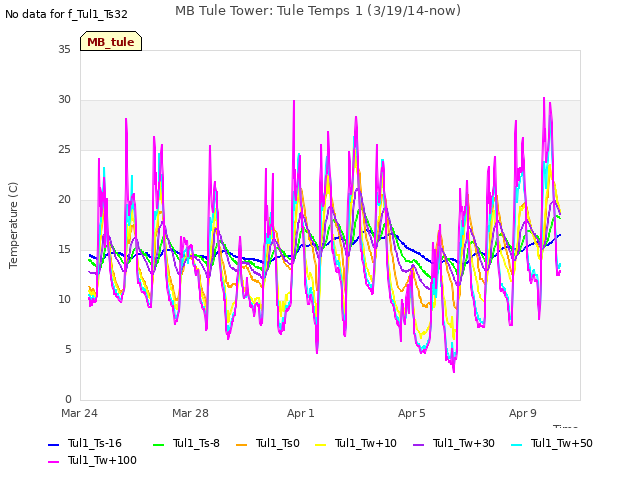Click the Mar 24 x-axis label
The image size is (640, 480).
click(79, 413)
